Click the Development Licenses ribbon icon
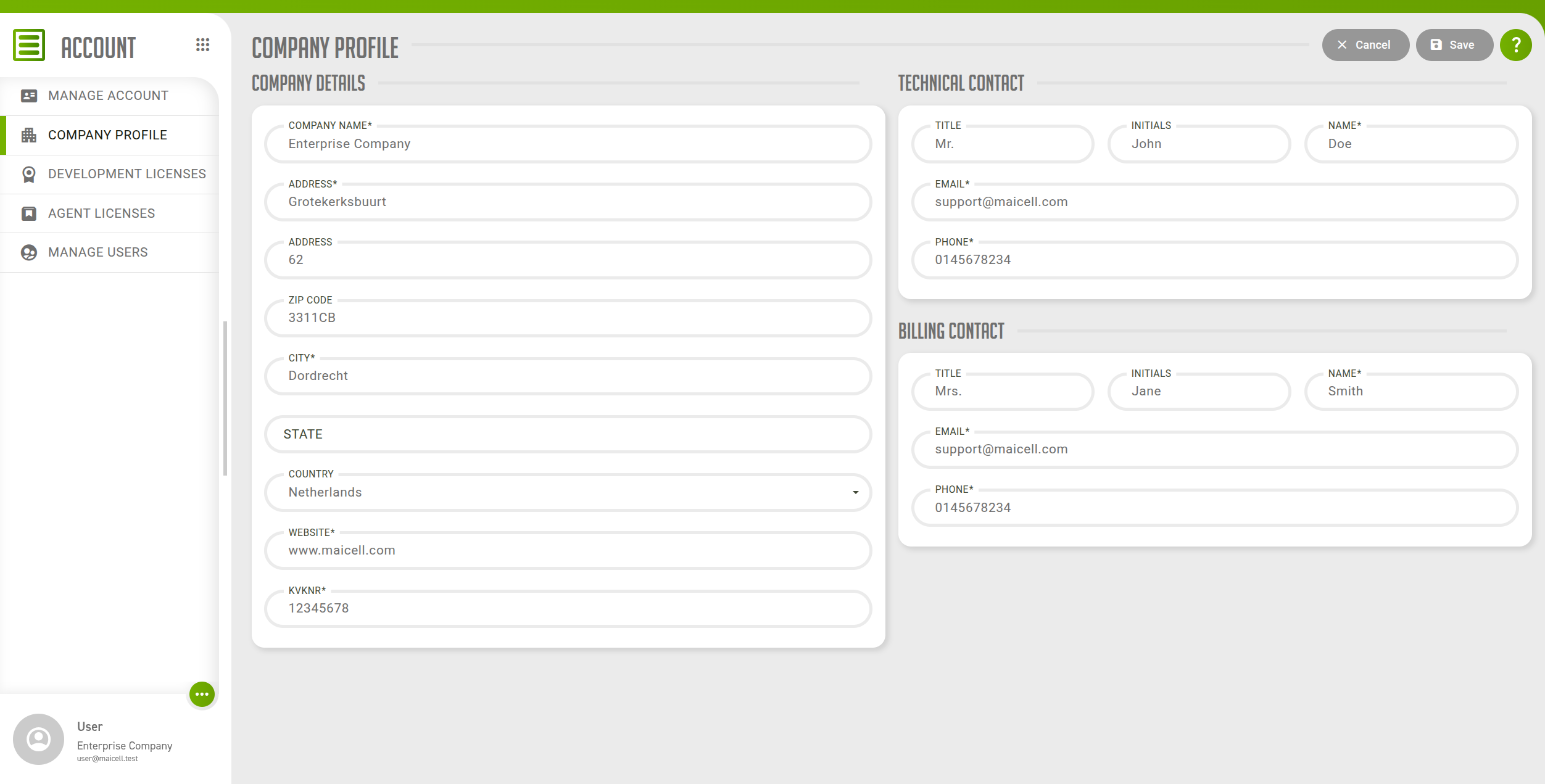The height and width of the screenshot is (784, 1545). point(29,174)
